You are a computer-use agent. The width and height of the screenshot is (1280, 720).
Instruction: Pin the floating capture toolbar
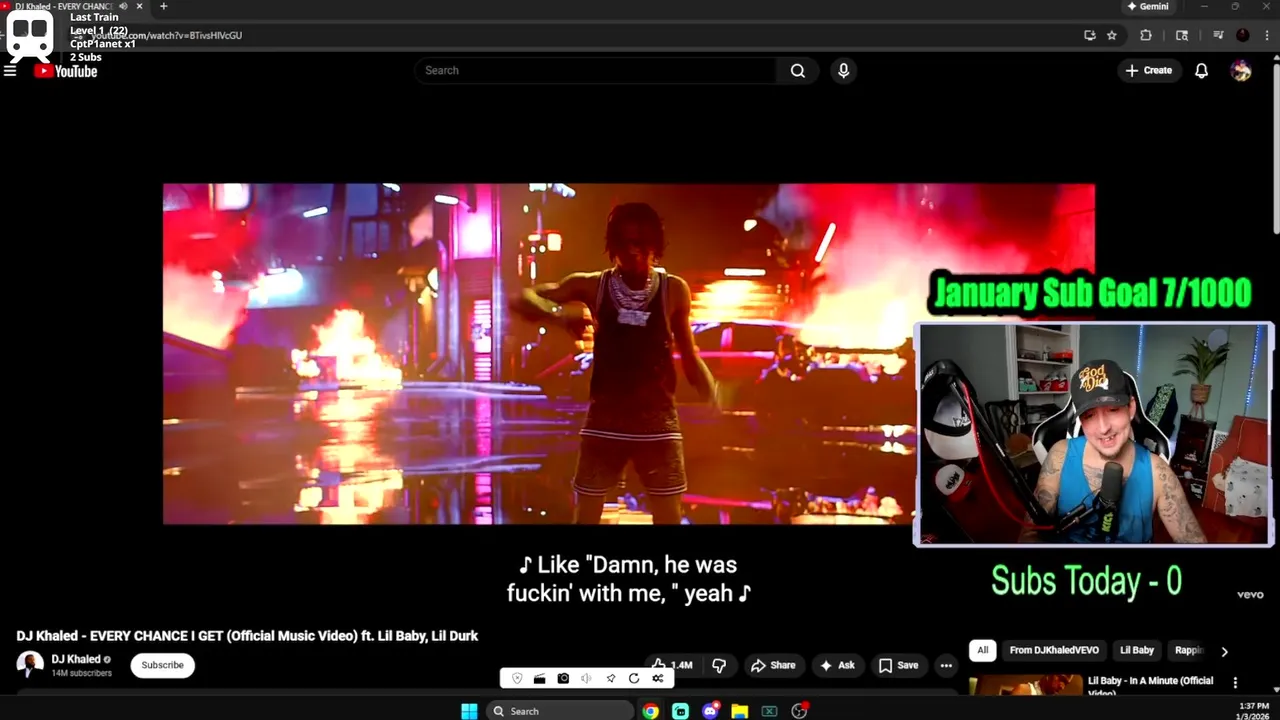(611, 679)
